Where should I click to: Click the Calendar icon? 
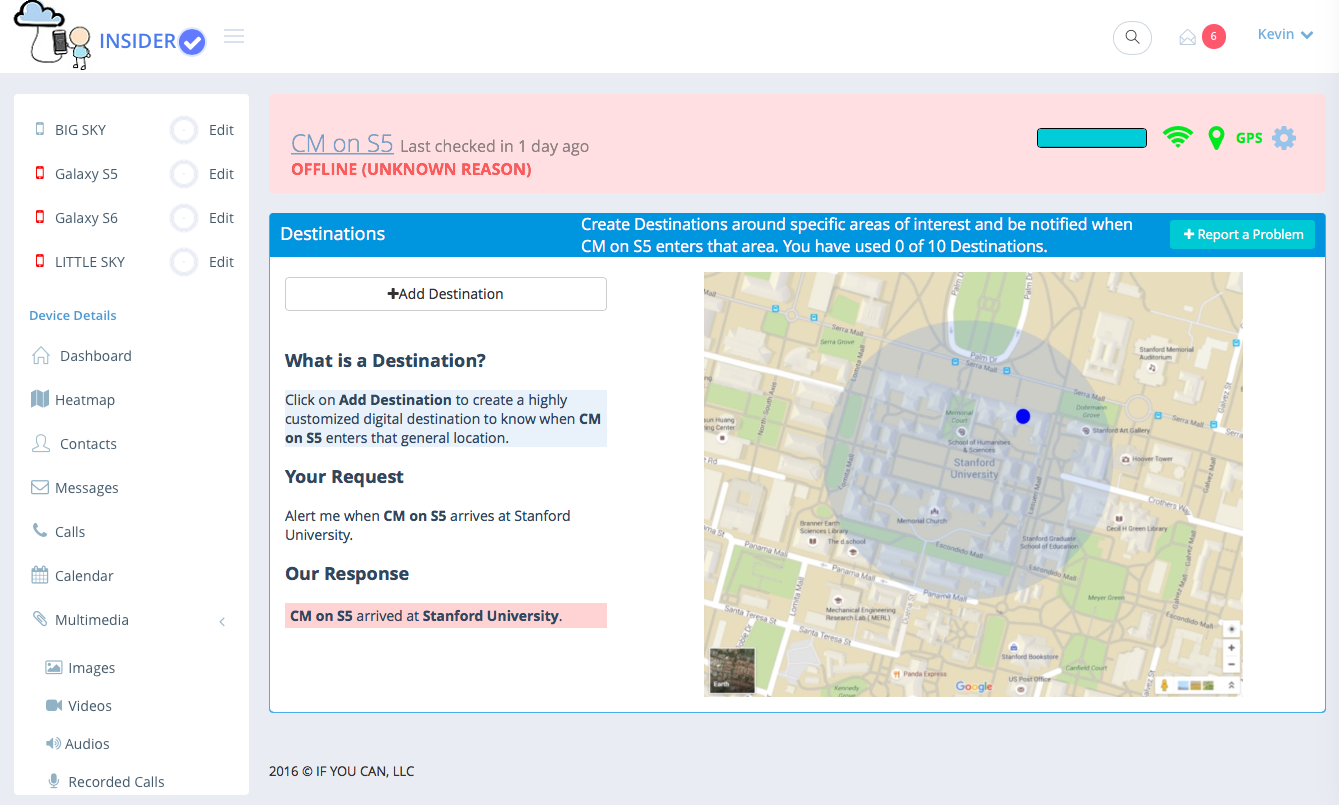click(40, 575)
